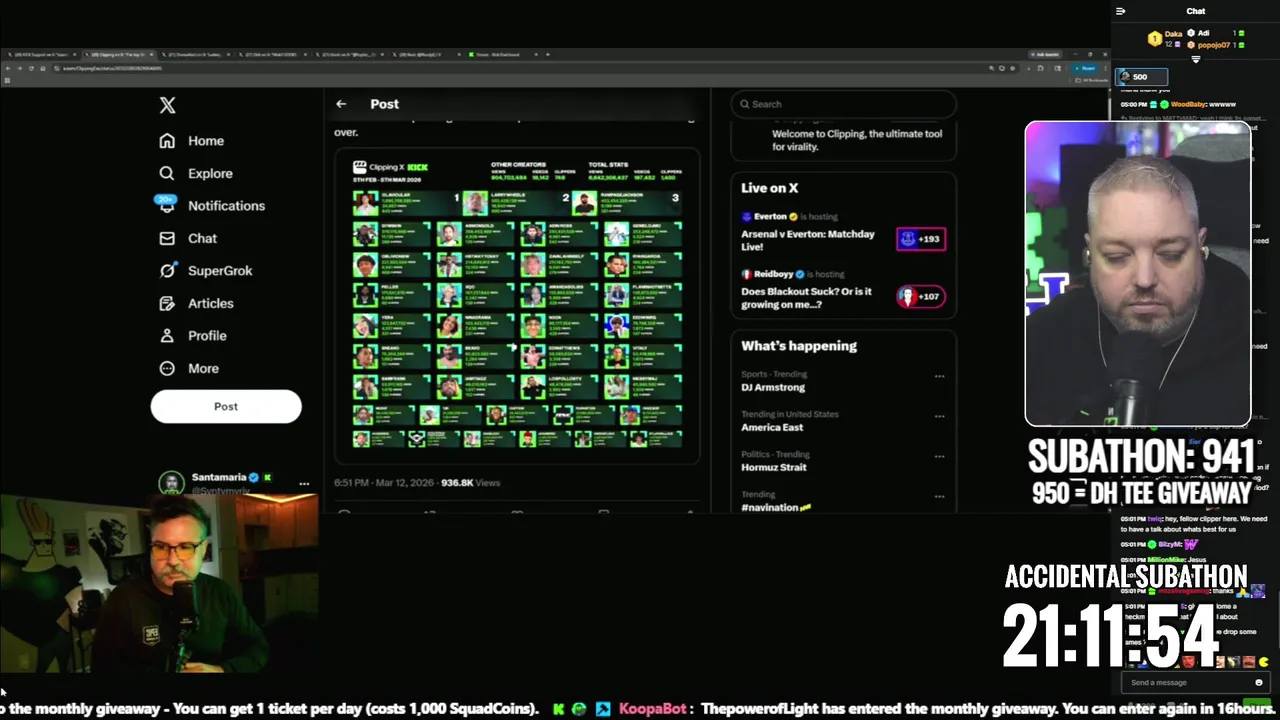Open the Clipping X Kick leaderboard image

pyautogui.click(x=517, y=305)
